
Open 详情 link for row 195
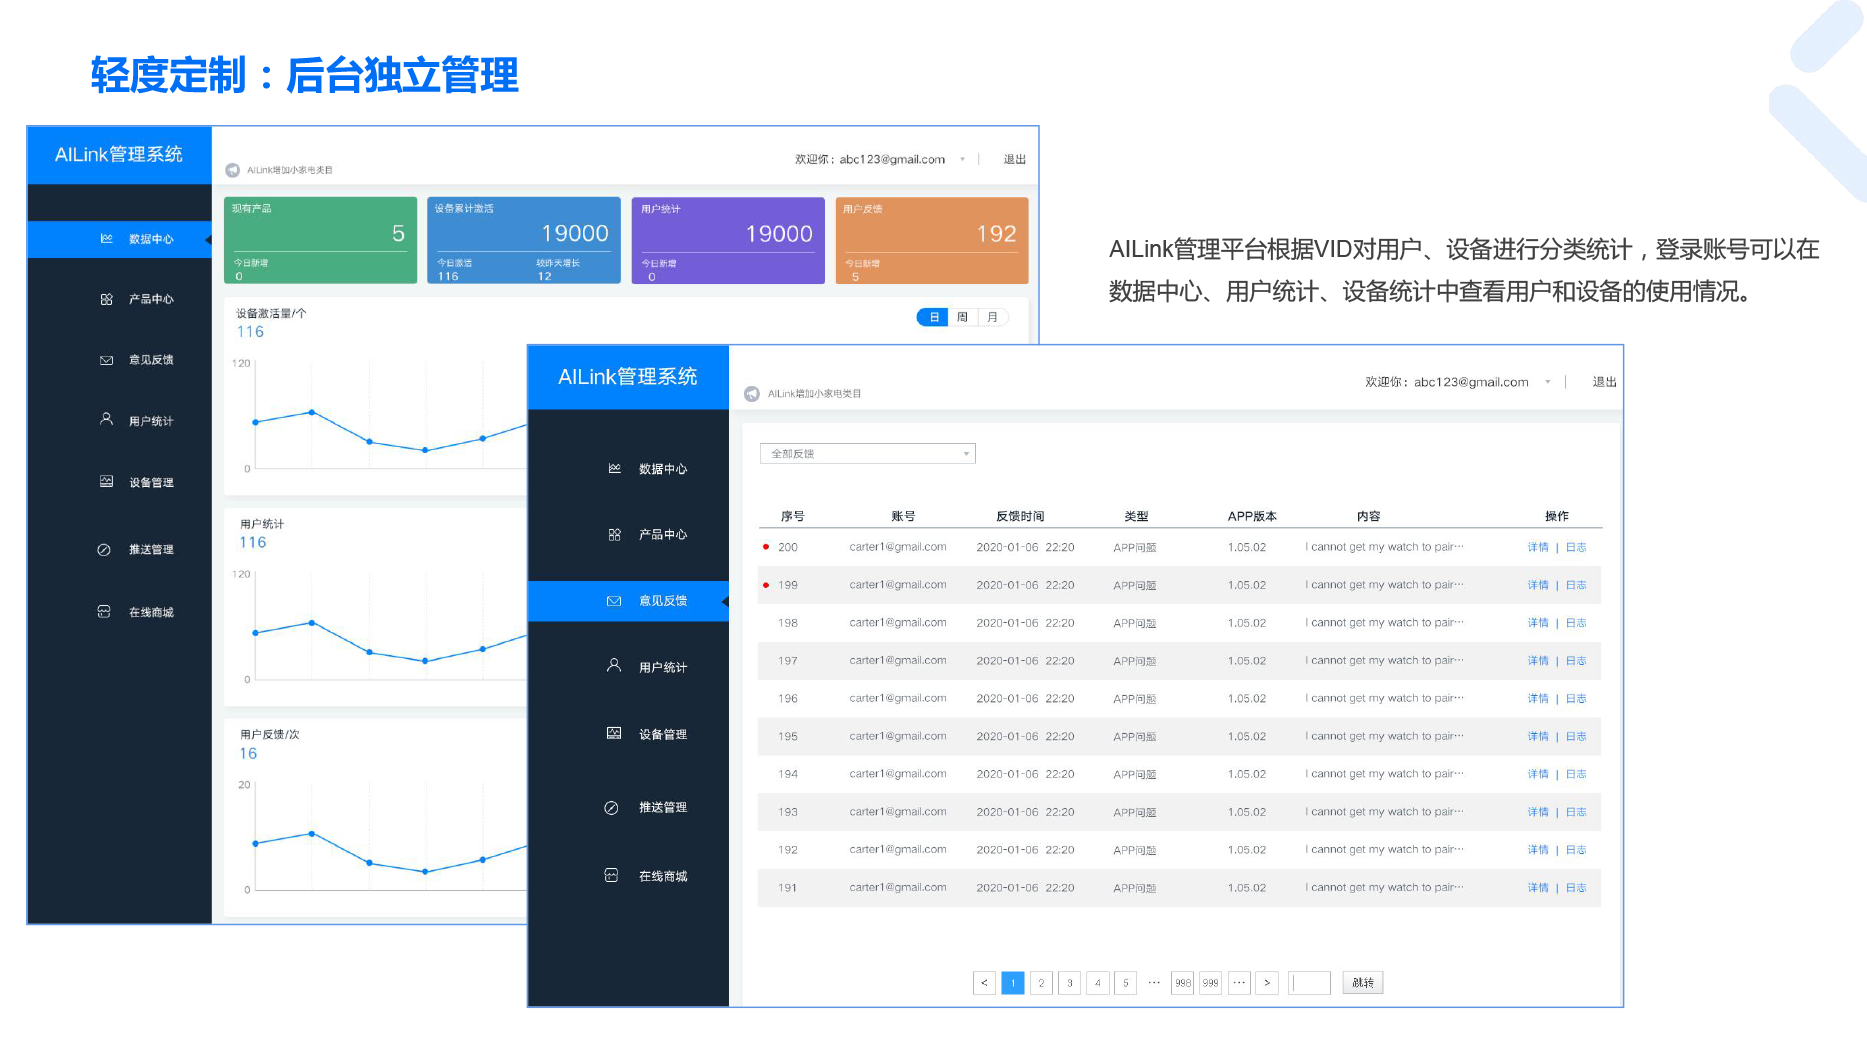(x=1538, y=736)
